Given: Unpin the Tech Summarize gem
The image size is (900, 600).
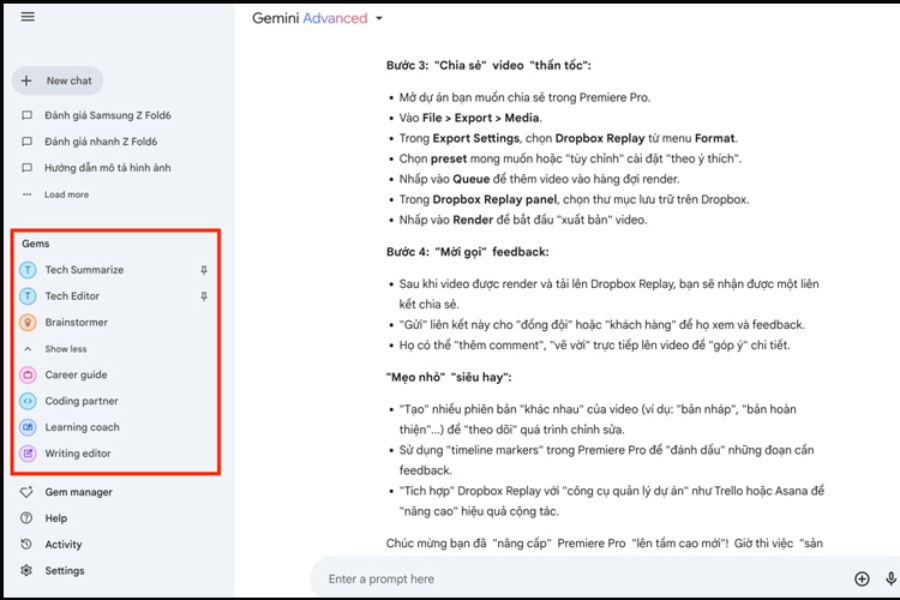Looking at the screenshot, I should click(x=204, y=270).
